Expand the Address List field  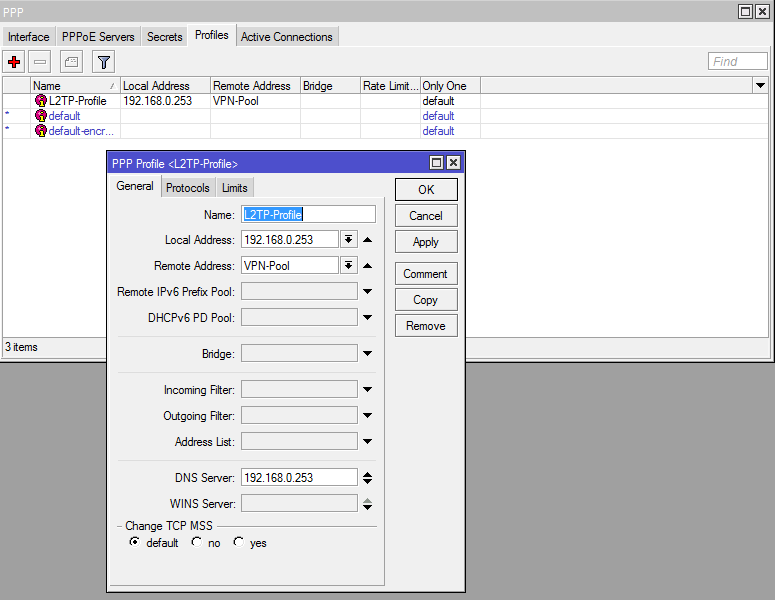[x=367, y=441]
